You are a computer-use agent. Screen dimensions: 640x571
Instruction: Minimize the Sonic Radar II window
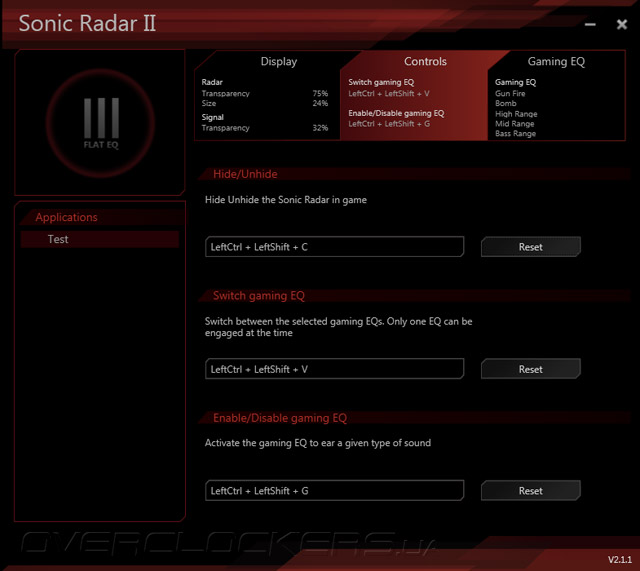(590, 24)
